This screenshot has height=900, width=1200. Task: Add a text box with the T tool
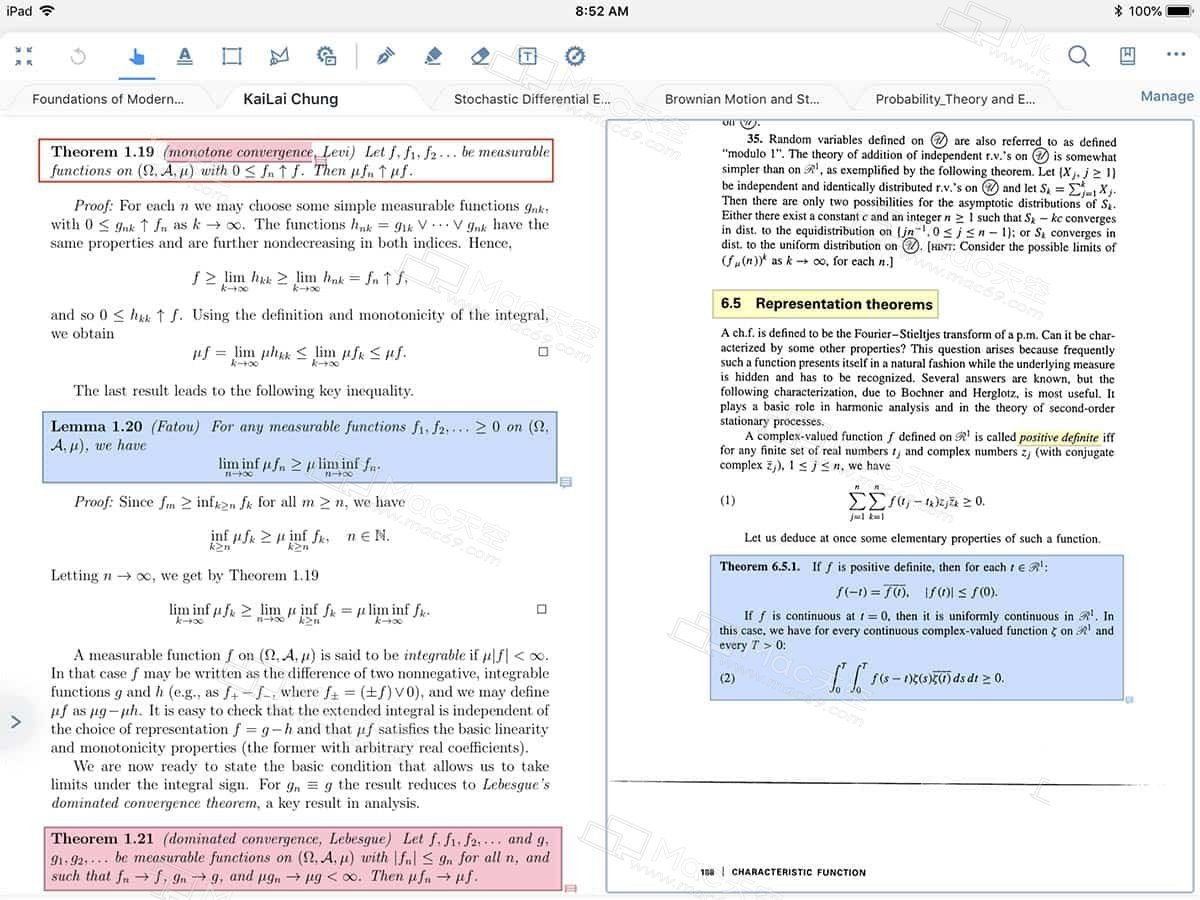tap(527, 56)
